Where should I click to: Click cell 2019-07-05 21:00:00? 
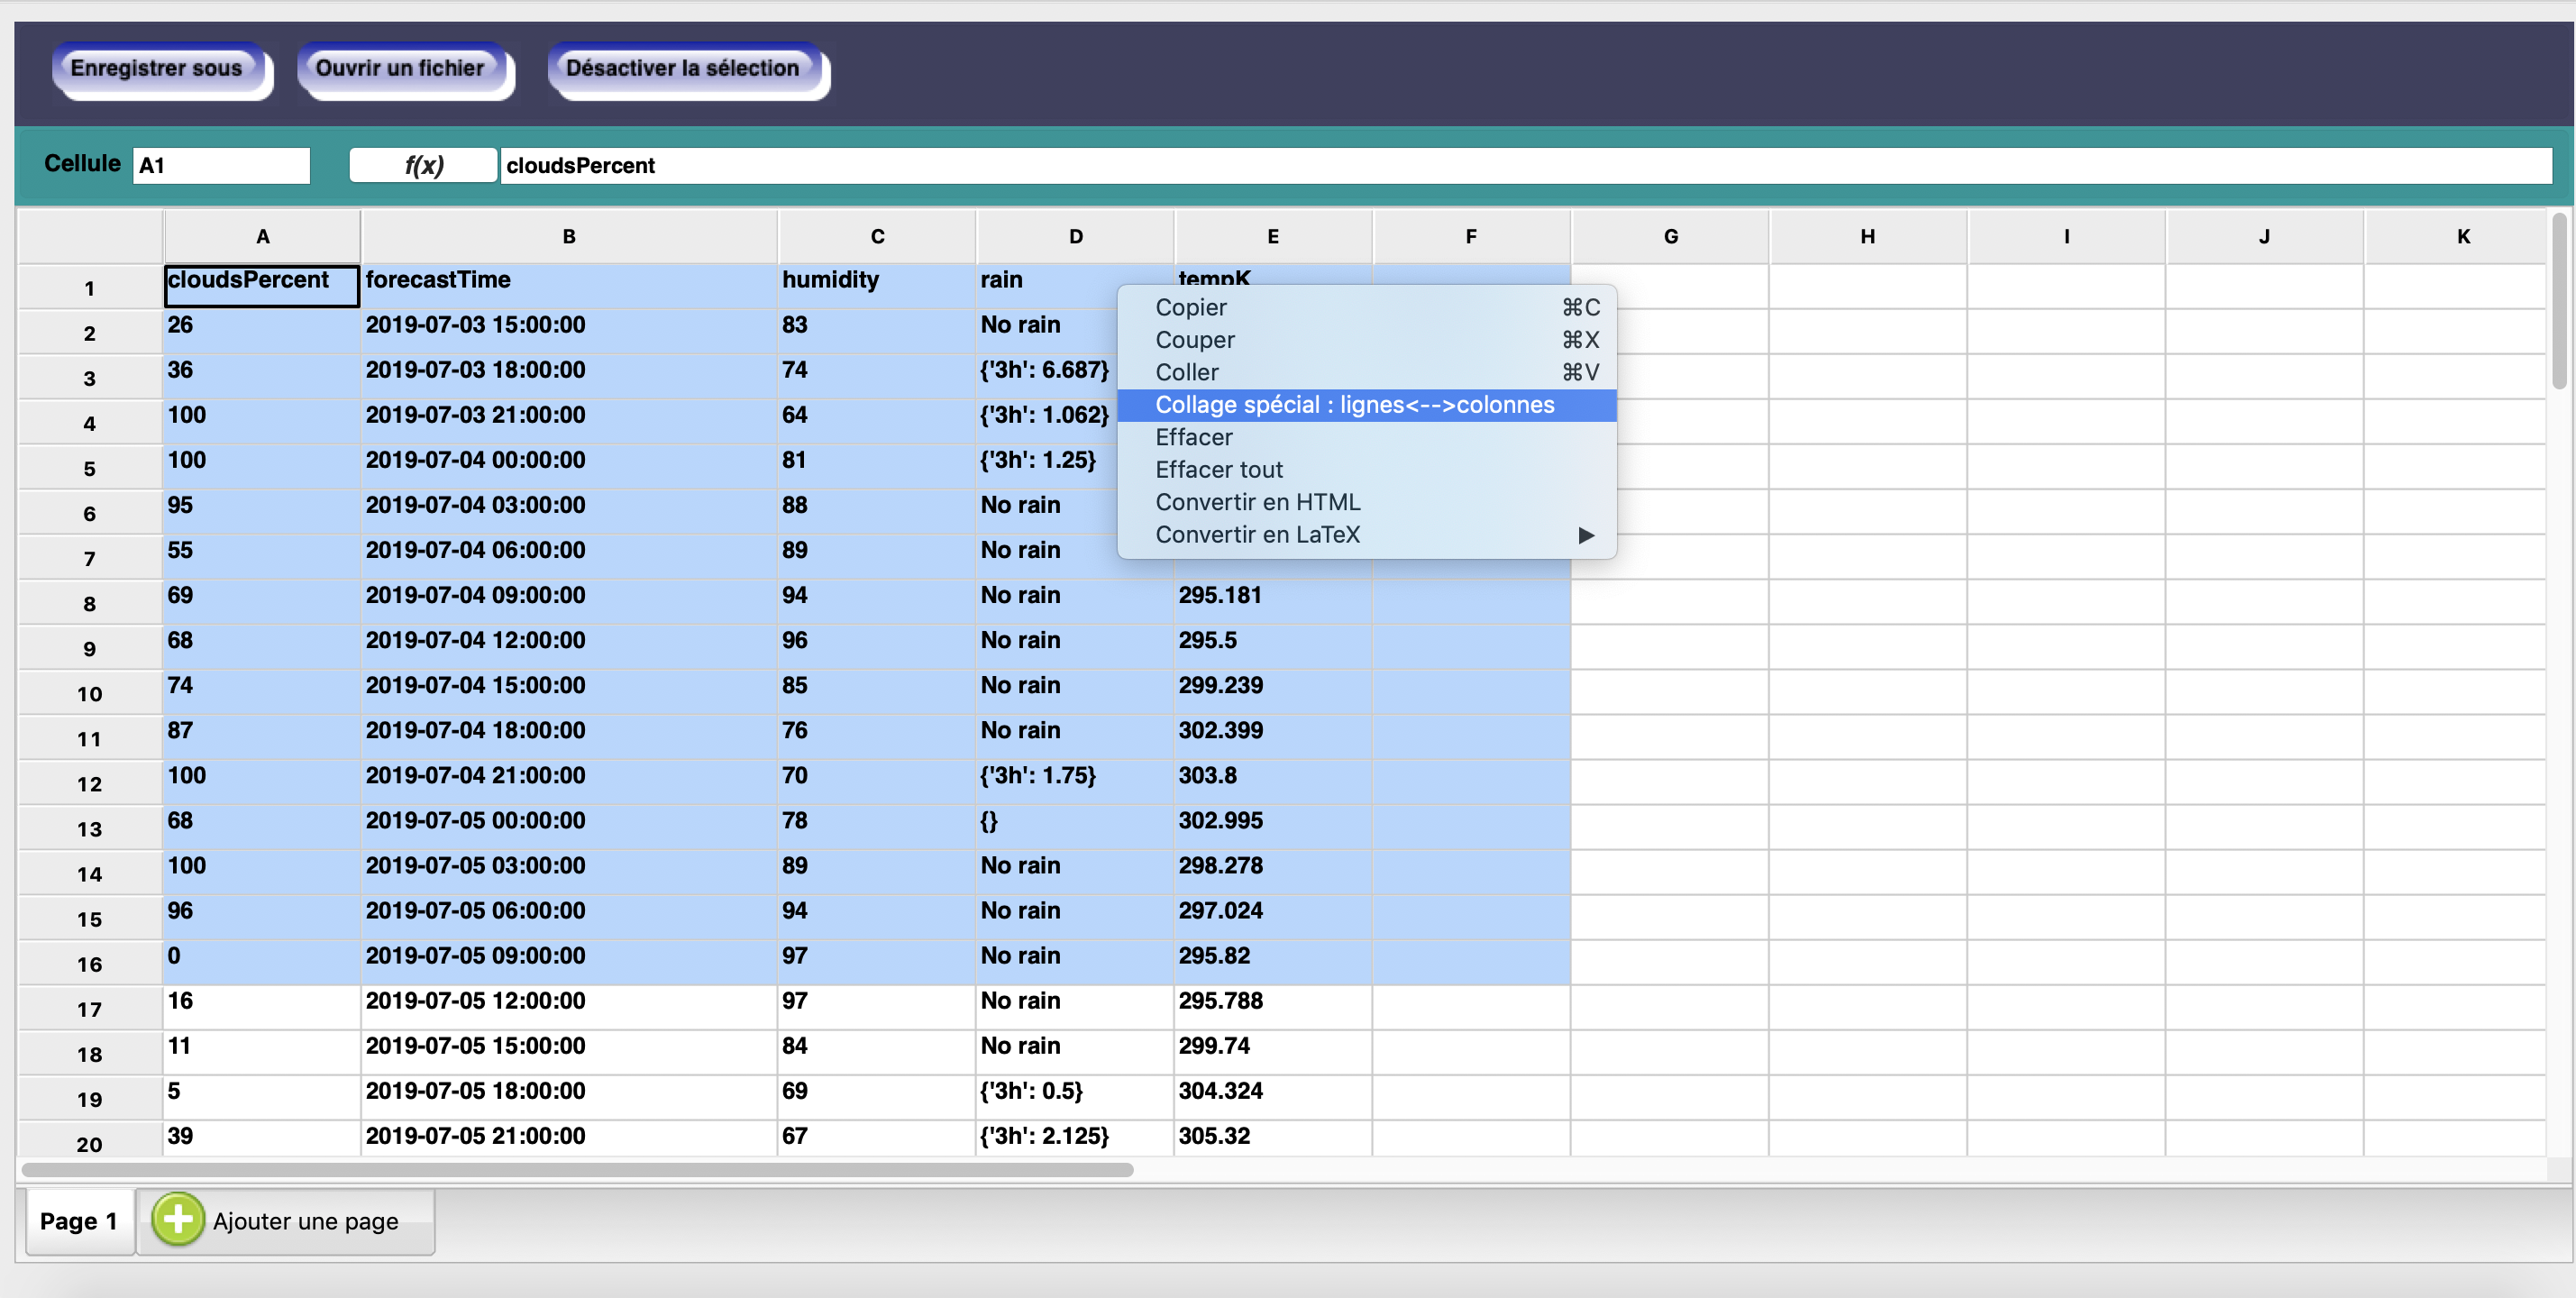click(x=569, y=1140)
